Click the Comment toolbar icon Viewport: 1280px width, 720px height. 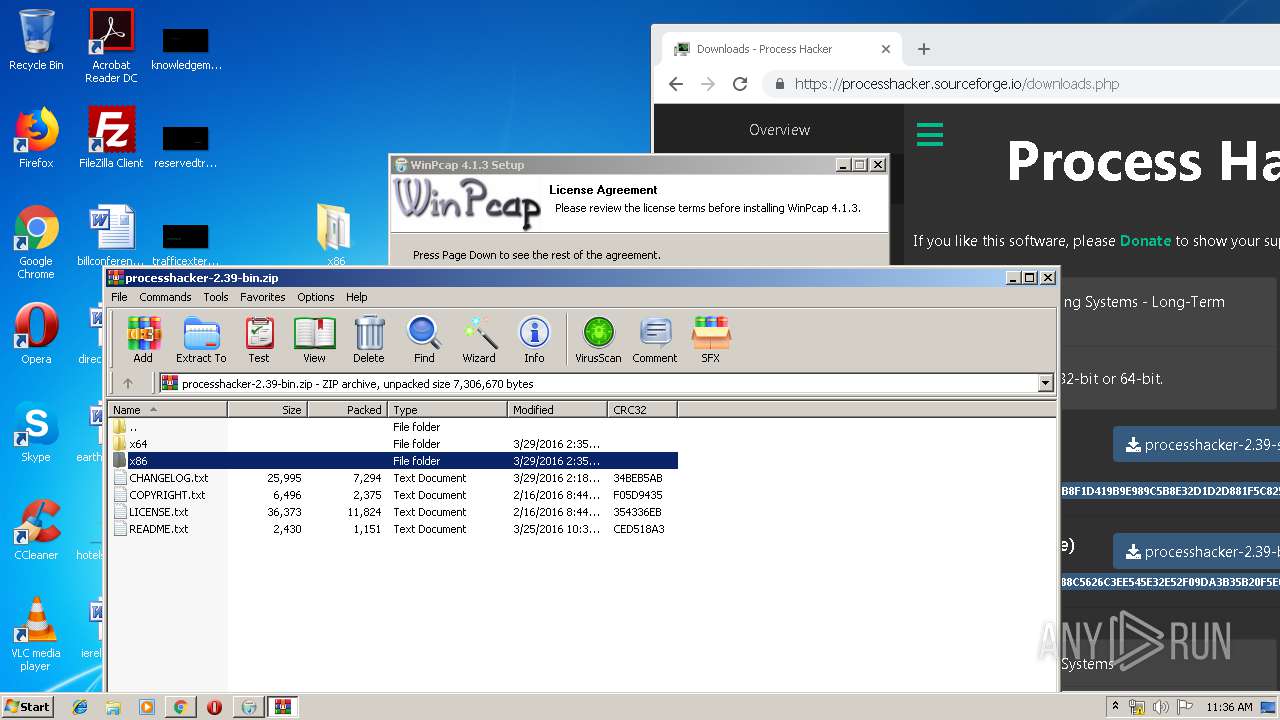pos(655,339)
